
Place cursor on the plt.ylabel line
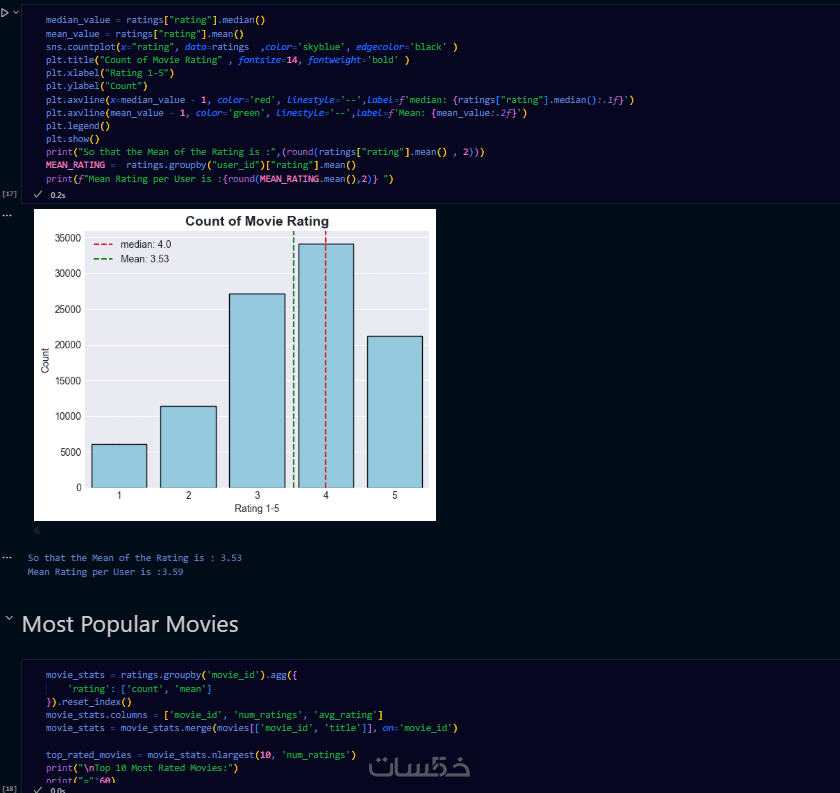[96, 86]
